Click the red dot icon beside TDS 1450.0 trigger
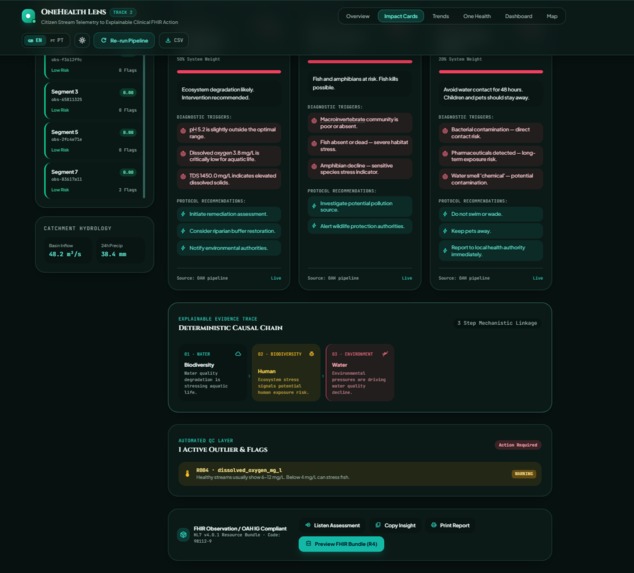The width and height of the screenshot is (634, 573). pyautogui.click(x=183, y=176)
